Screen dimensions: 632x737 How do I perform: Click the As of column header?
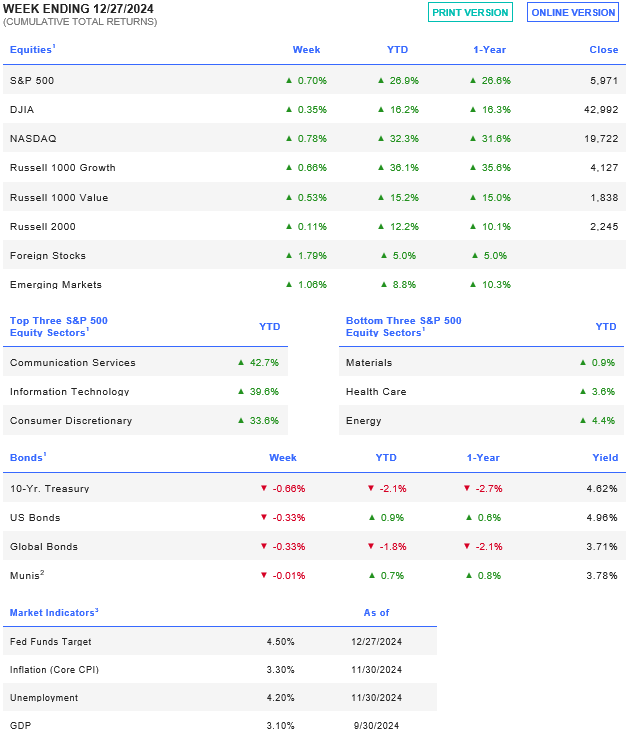[376, 613]
